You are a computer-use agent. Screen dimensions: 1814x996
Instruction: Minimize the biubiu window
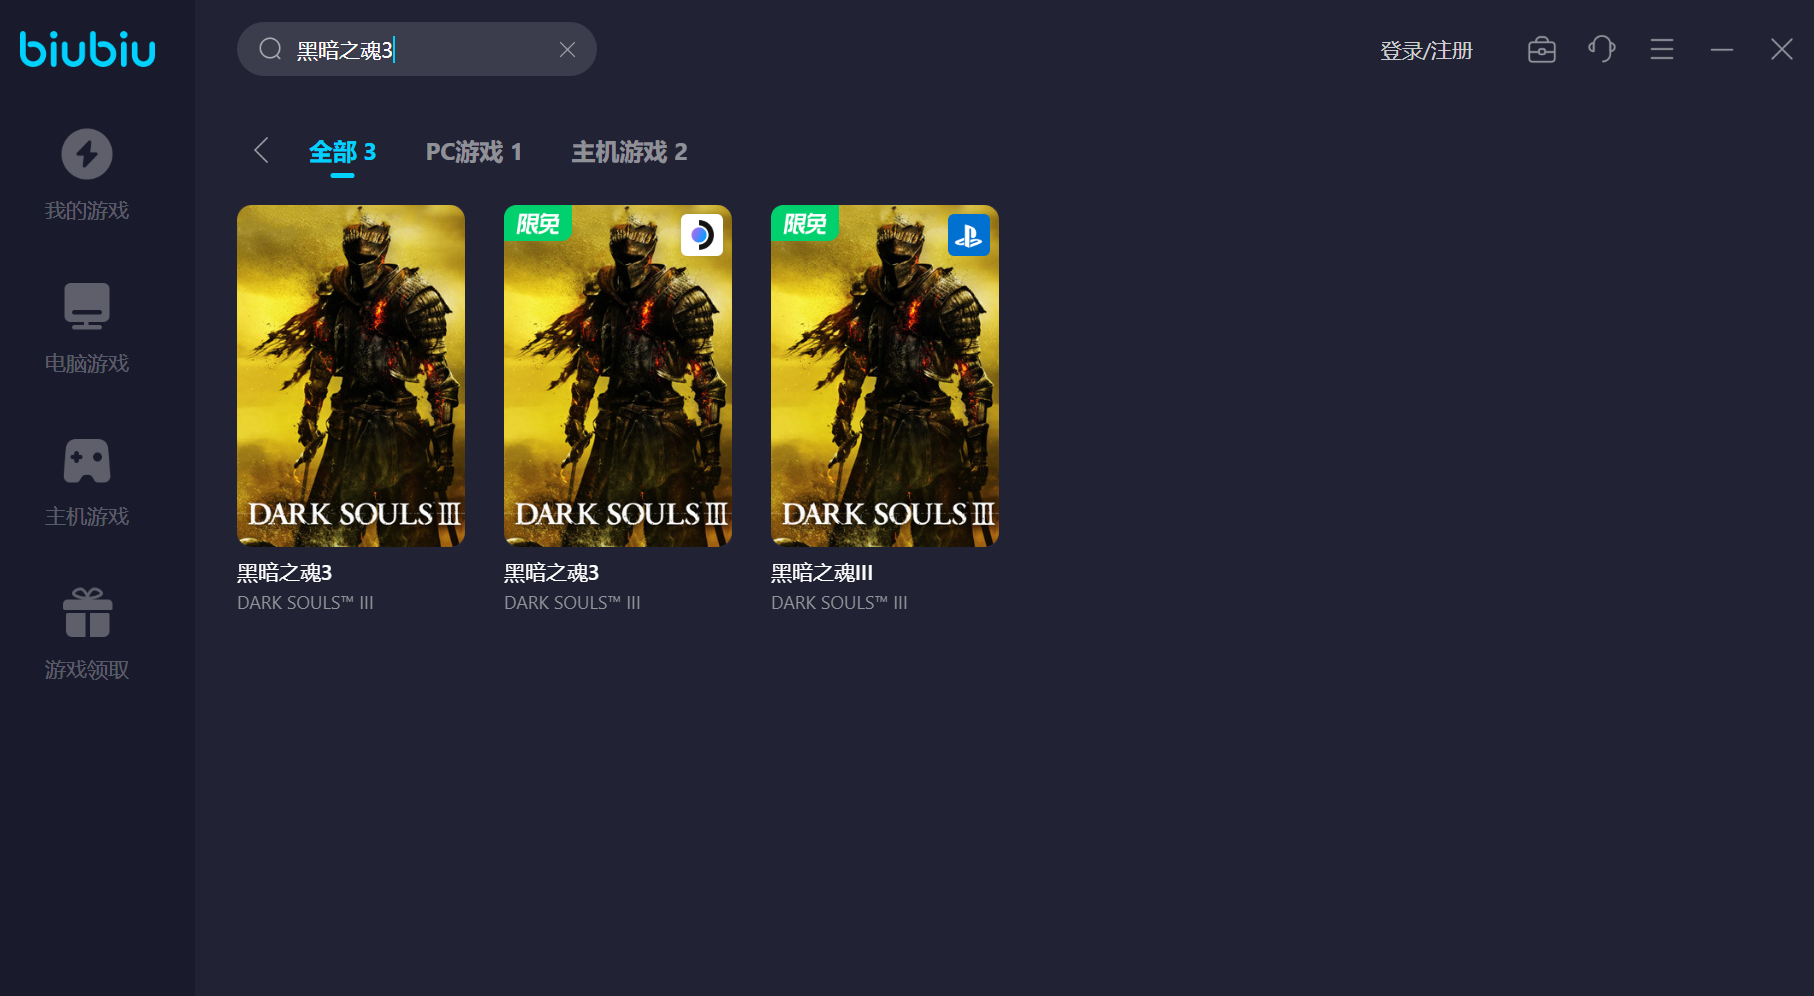[x=1721, y=49]
